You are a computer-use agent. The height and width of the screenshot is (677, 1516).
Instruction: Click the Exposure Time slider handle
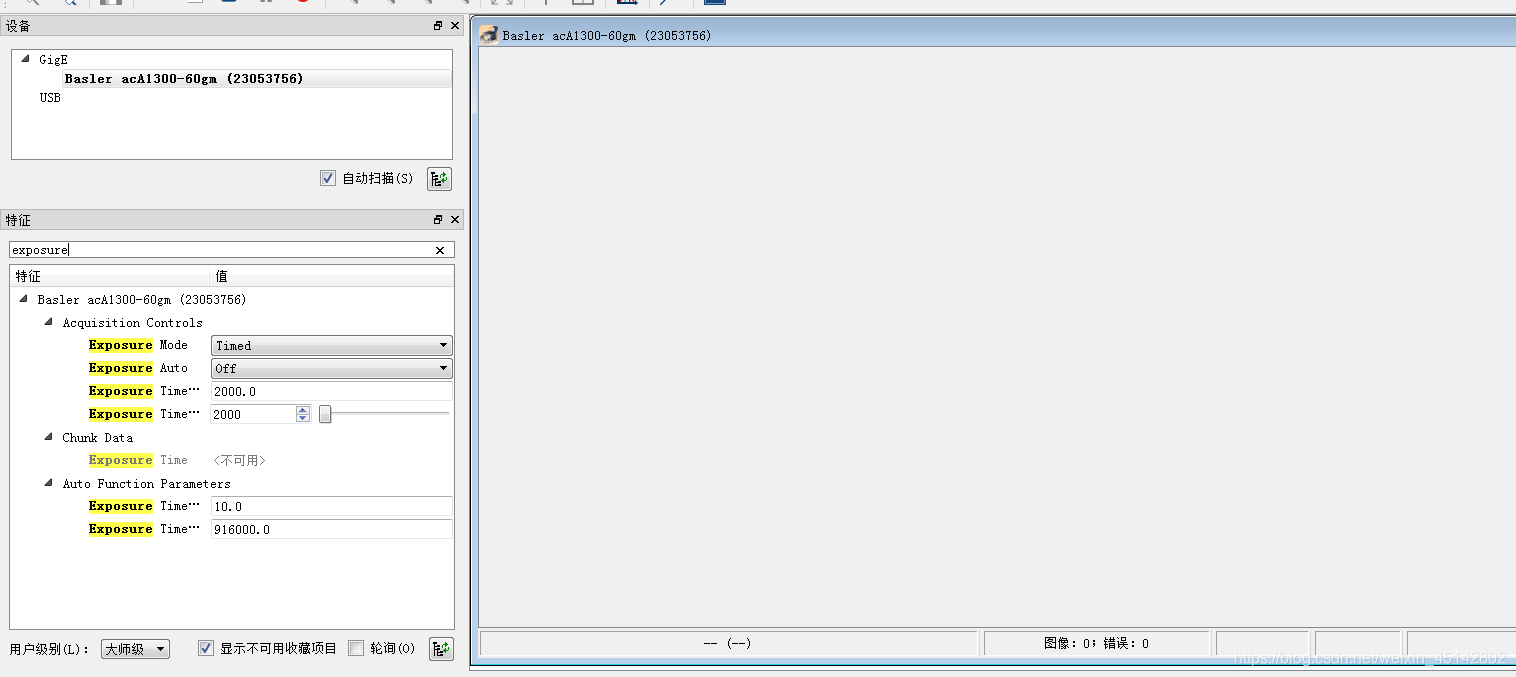click(x=325, y=414)
